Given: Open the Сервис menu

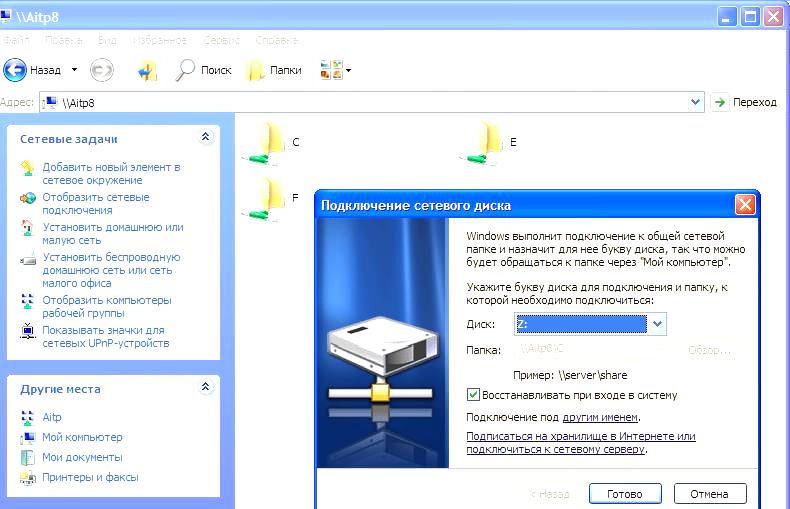Looking at the screenshot, I should coord(221,40).
